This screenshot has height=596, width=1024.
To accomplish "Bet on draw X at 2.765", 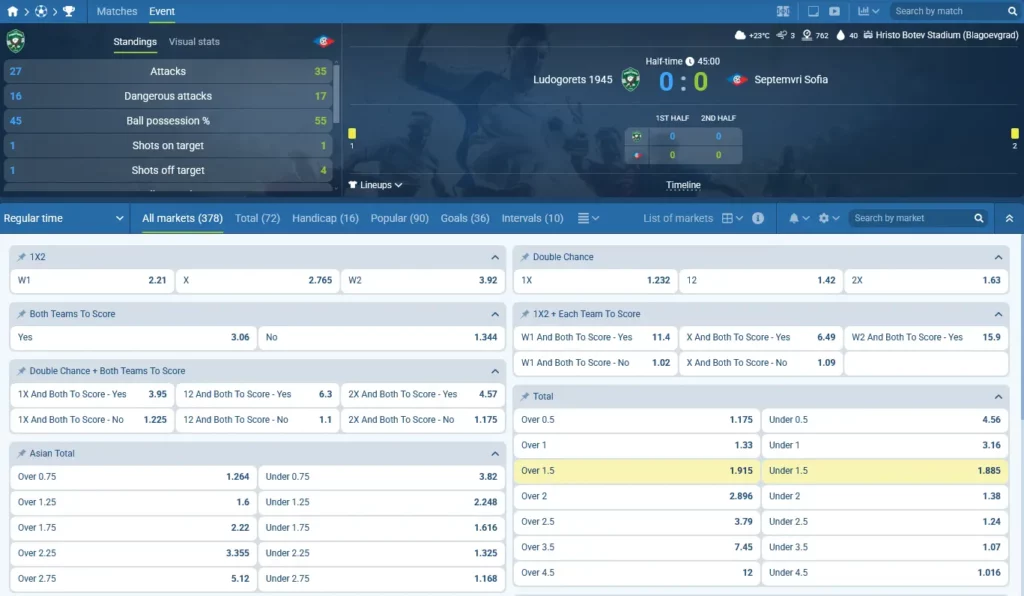I will pyautogui.click(x=257, y=280).
